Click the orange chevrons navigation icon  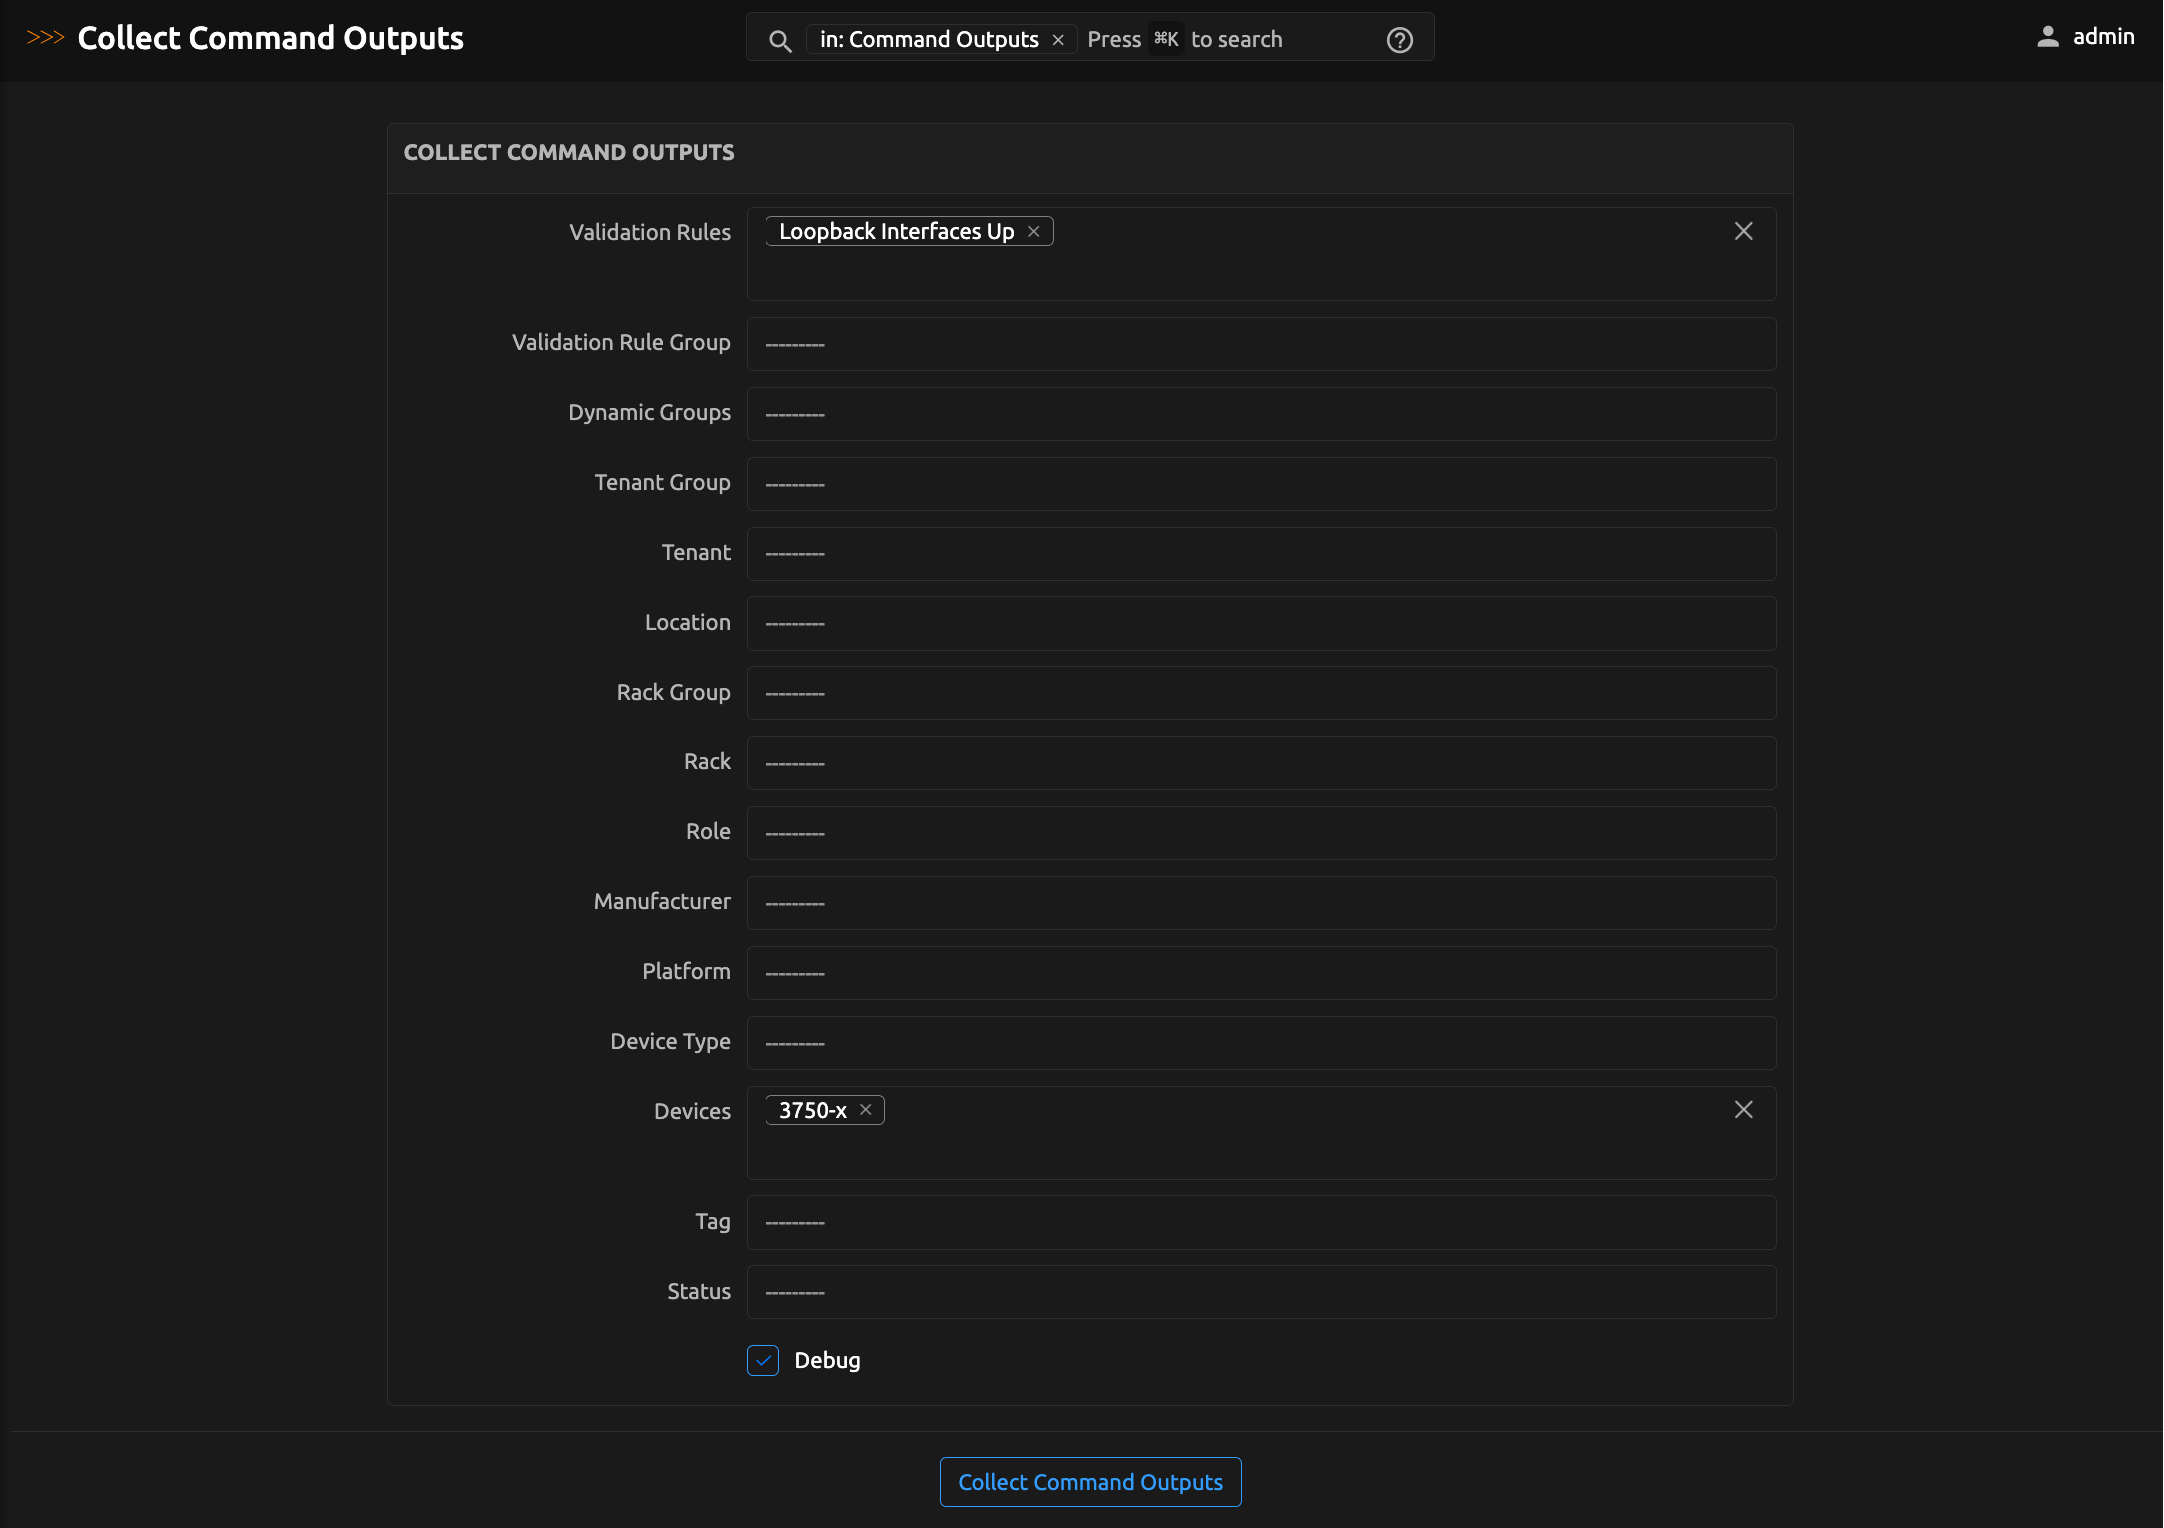point(45,38)
